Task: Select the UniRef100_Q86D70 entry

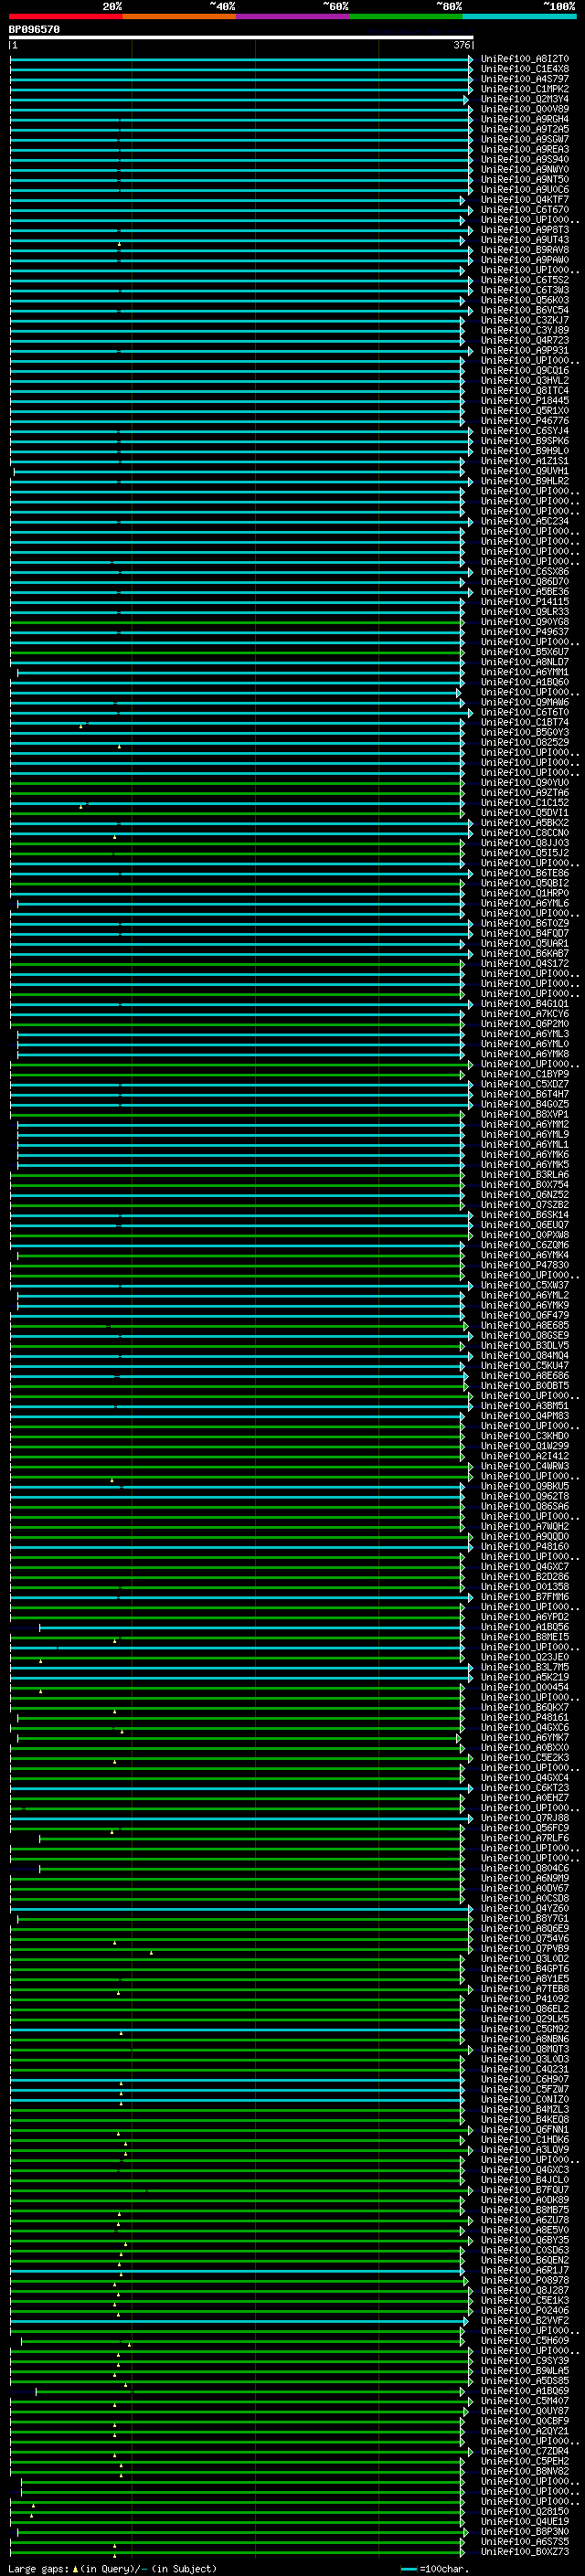Action: coord(524,582)
